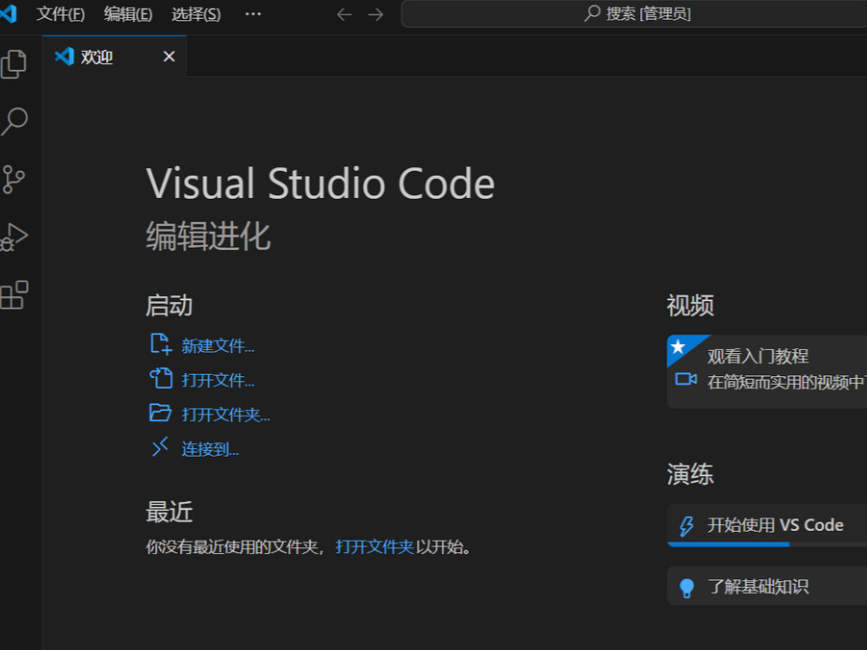Image resolution: width=867 pixels, height=650 pixels.
Task: Click the new file icon beside 新建文件
Action: (161, 344)
